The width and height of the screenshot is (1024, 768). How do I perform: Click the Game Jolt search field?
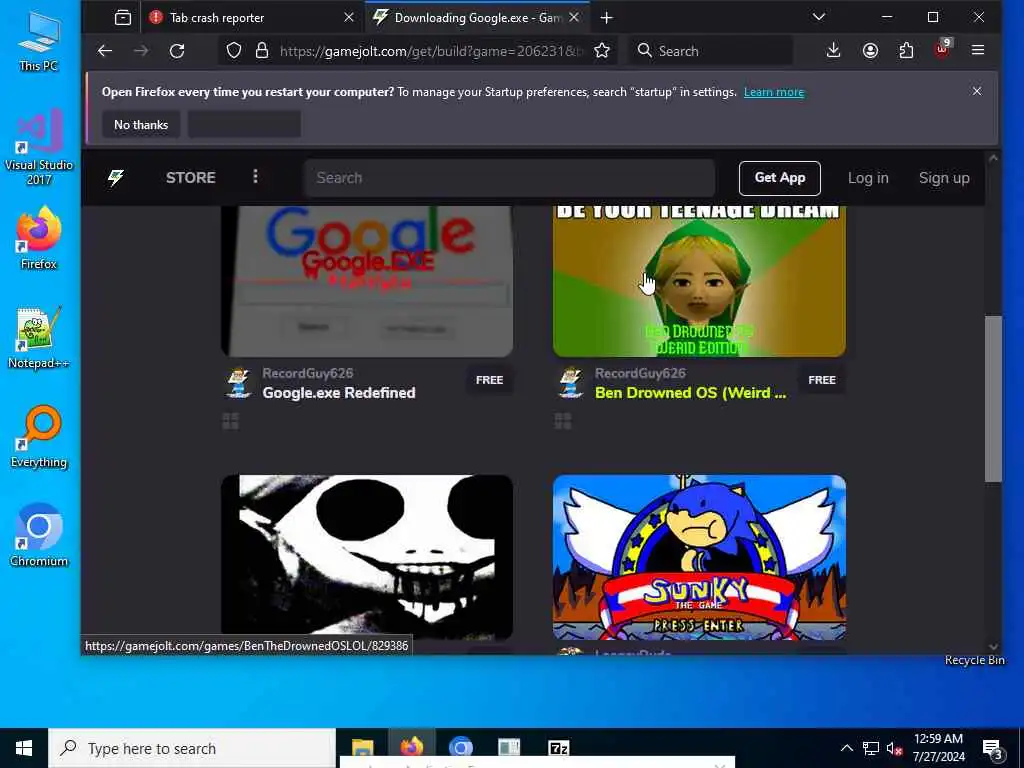(x=509, y=178)
